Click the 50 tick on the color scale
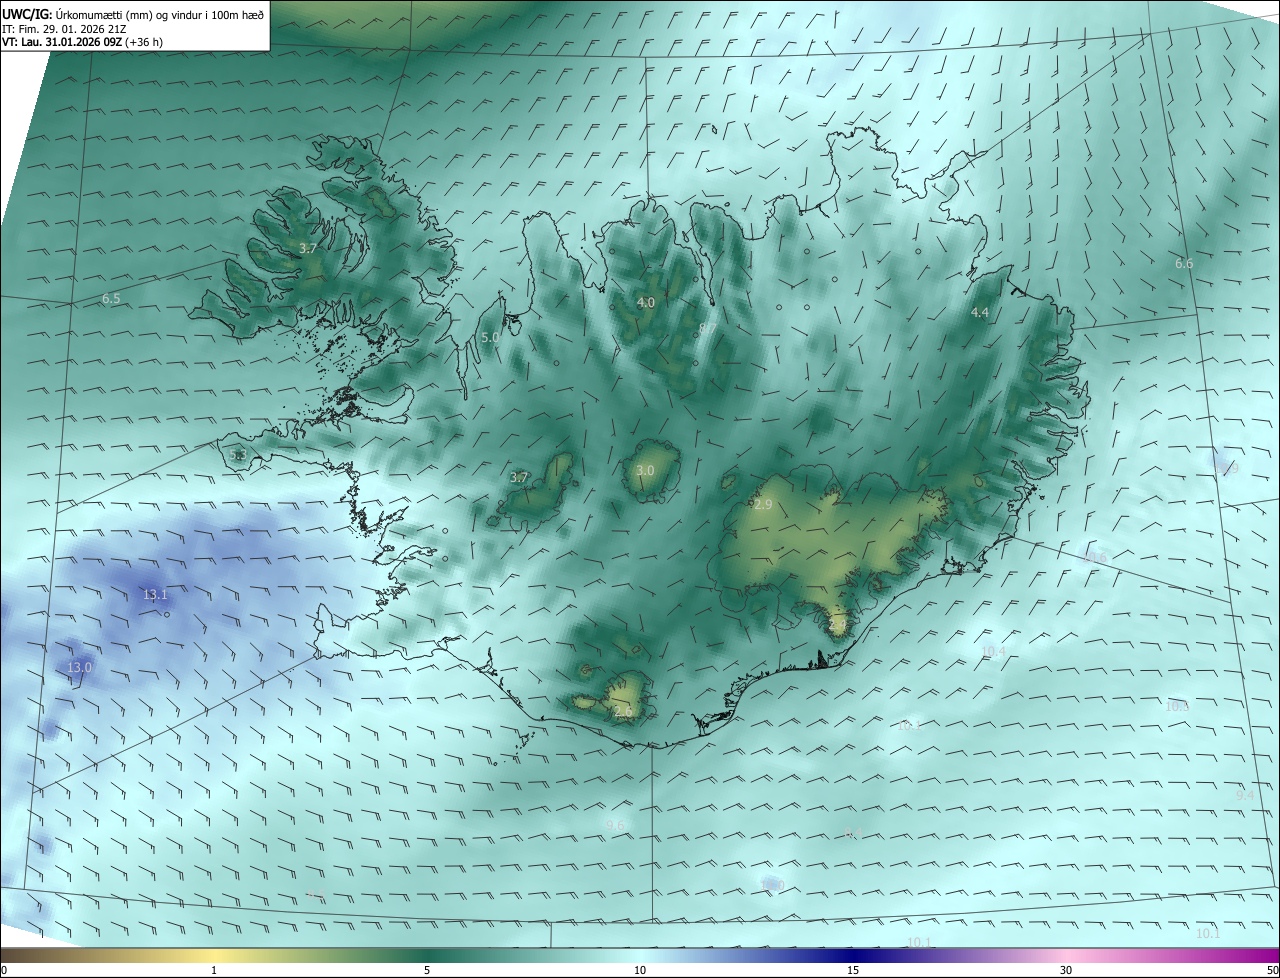The width and height of the screenshot is (1280, 978). pyautogui.click(x=1272, y=970)
